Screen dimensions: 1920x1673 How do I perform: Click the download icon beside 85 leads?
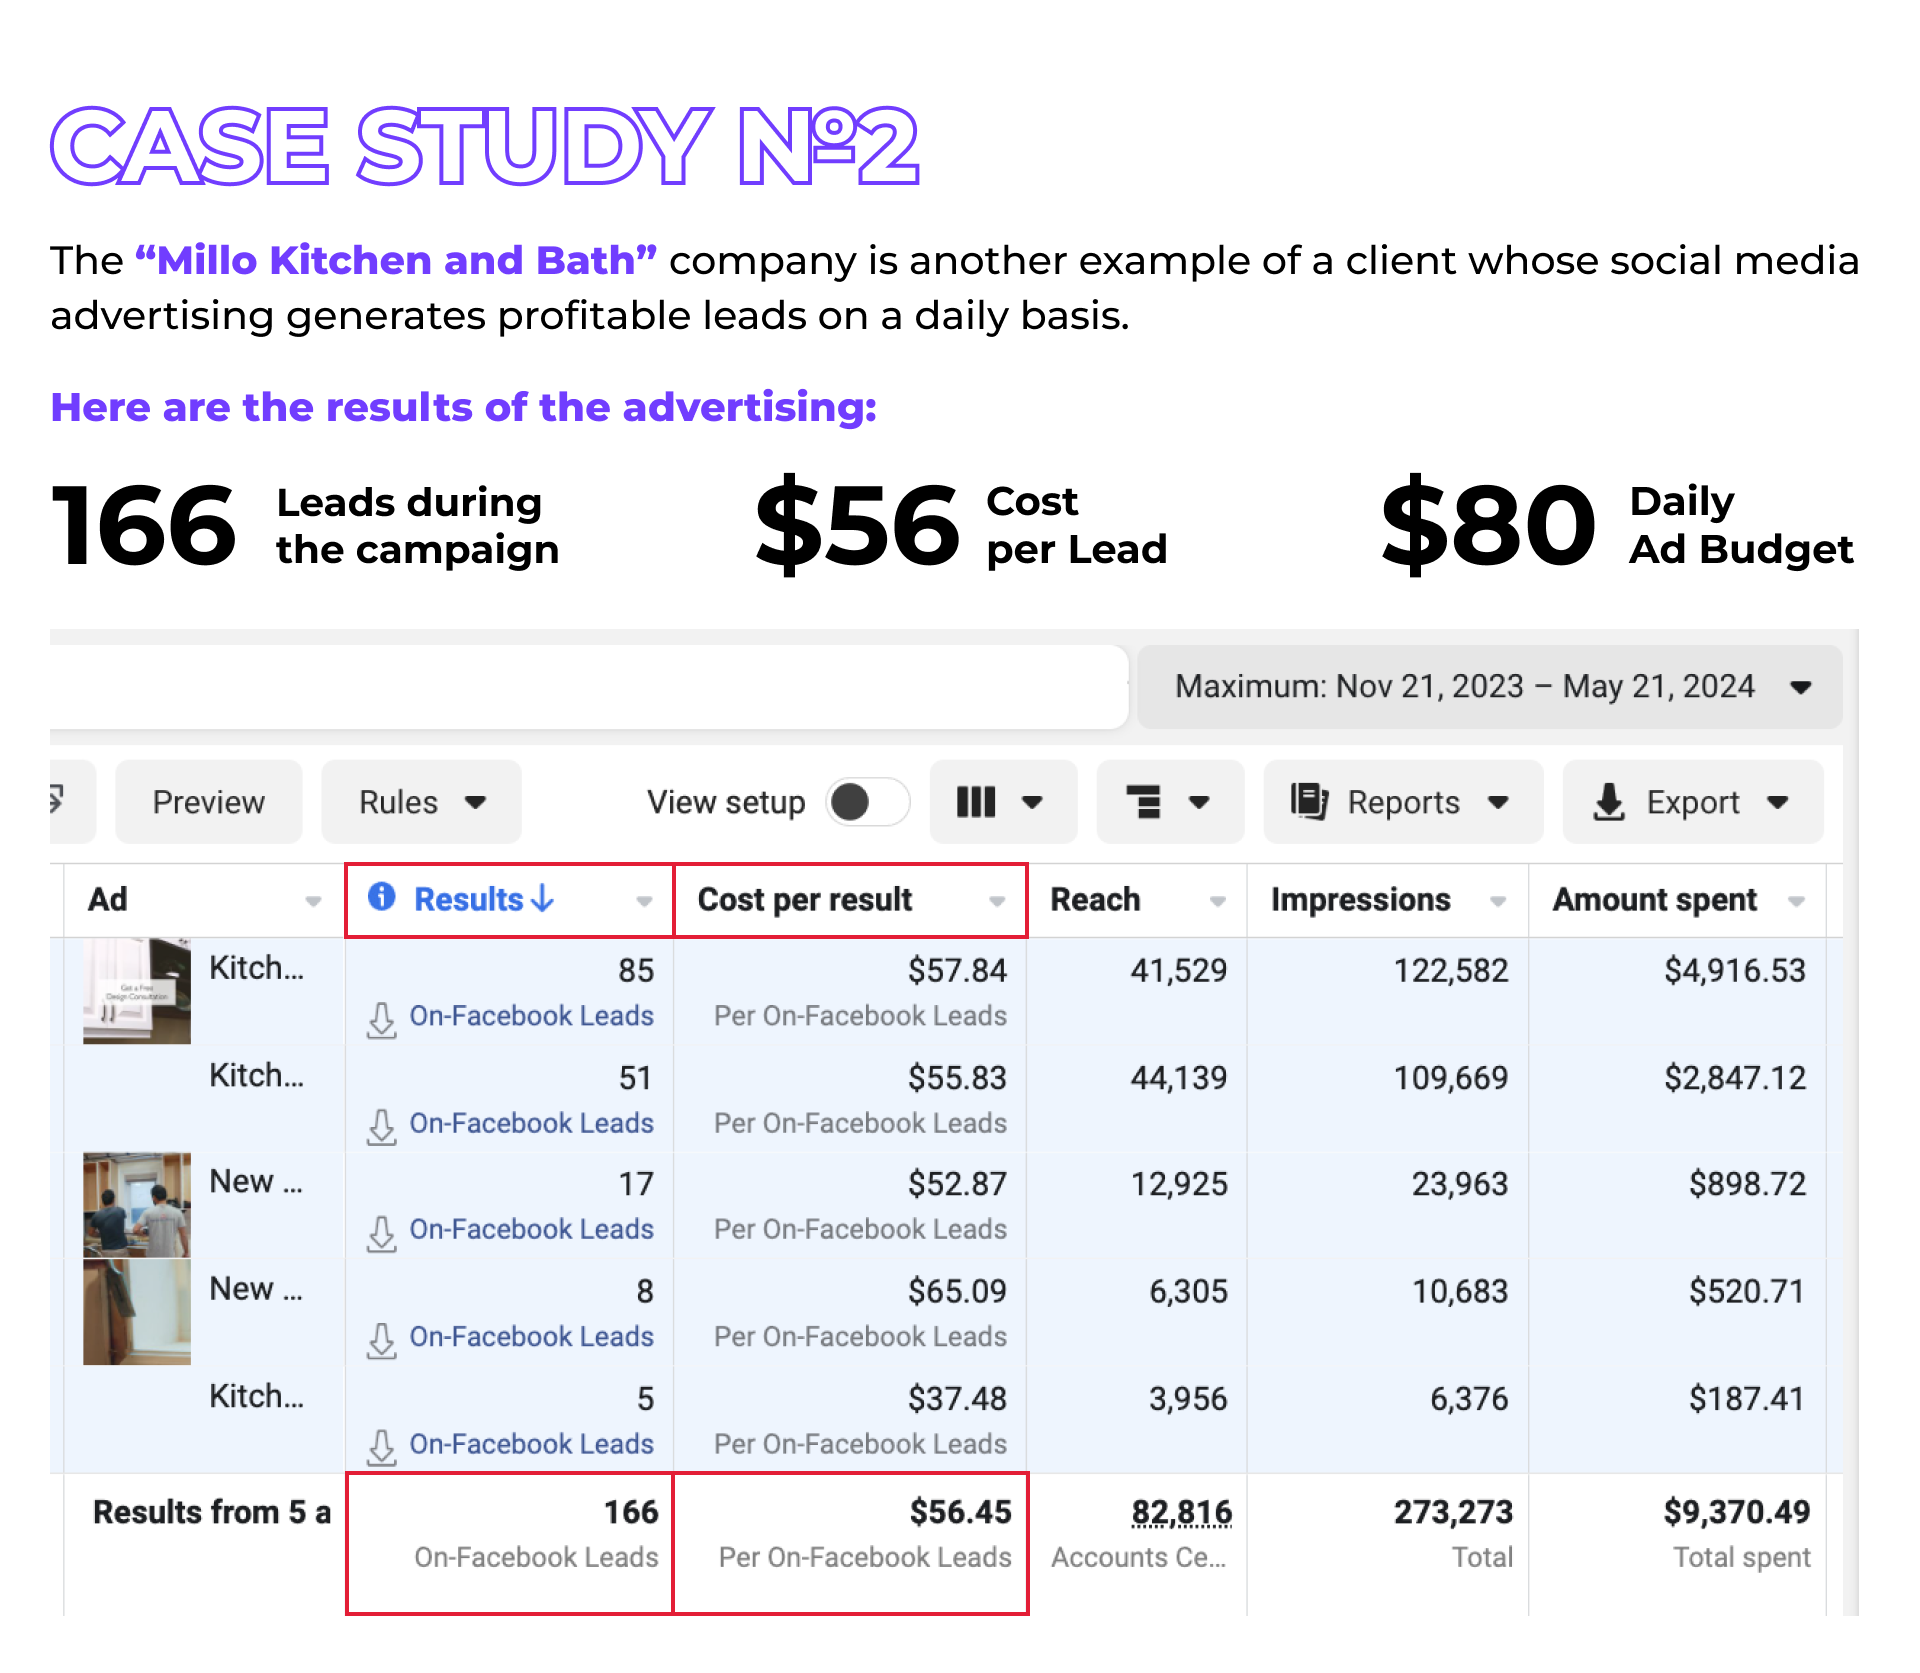[x=381, y=1020]
